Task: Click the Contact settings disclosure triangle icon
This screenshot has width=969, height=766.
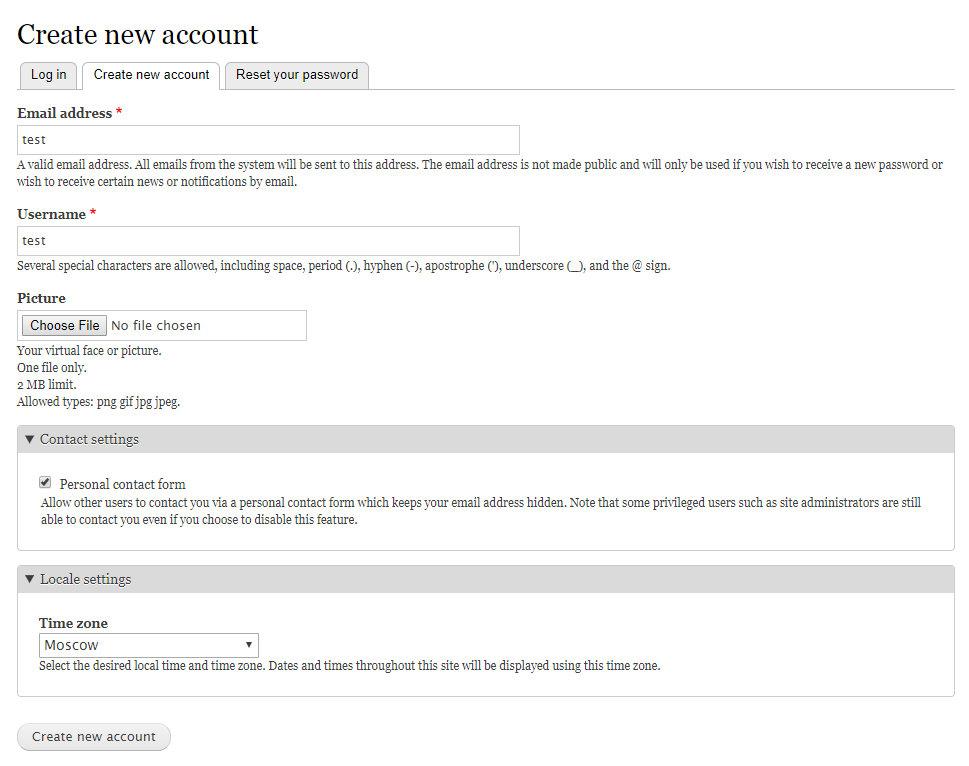Action: 30,439
